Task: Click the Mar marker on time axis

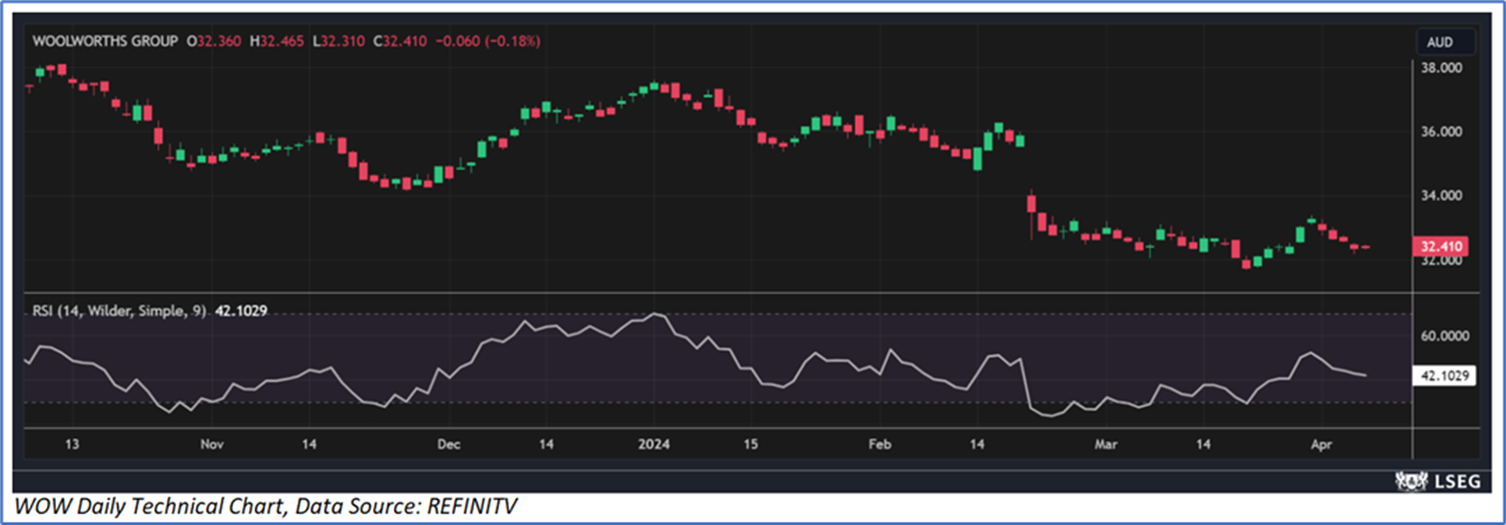Action: (x=1106, y=443)
